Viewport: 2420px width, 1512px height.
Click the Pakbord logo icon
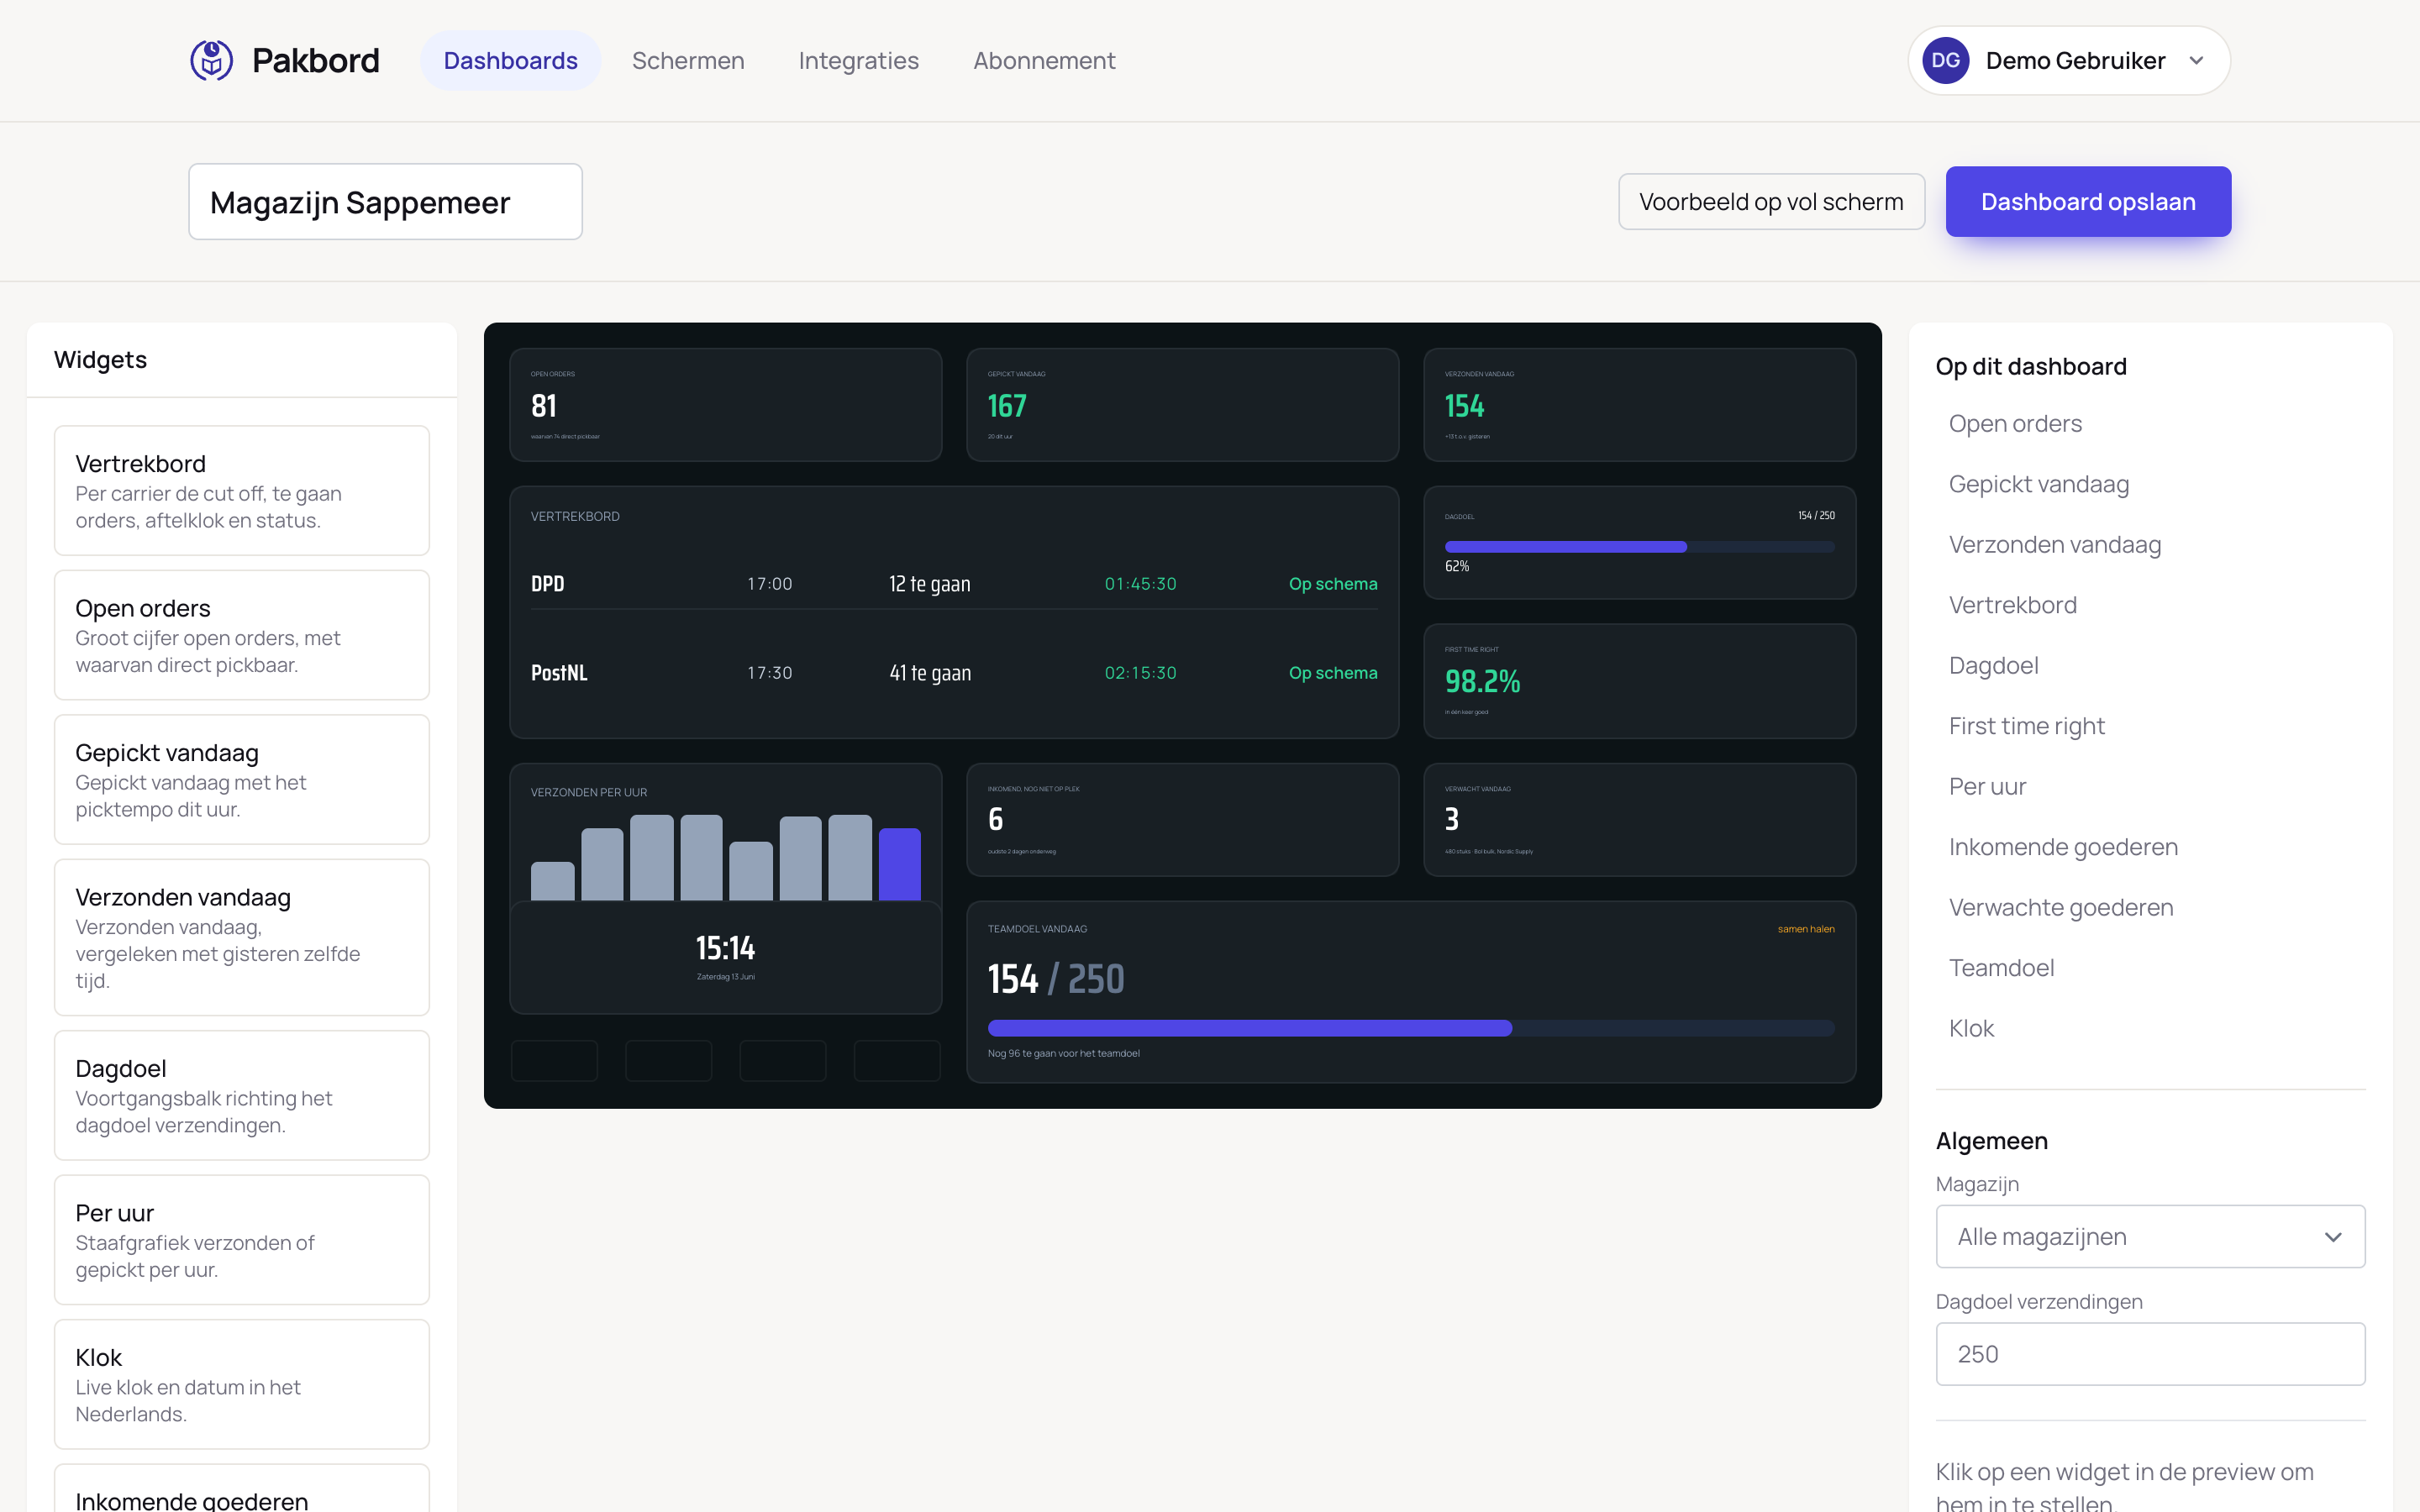coord(211,60)
